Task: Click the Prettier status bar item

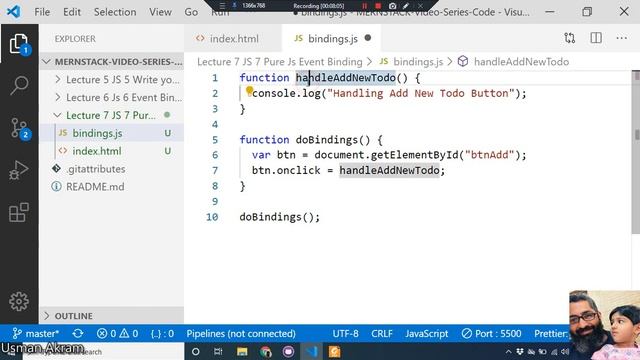Action: (x=551, y=333)
